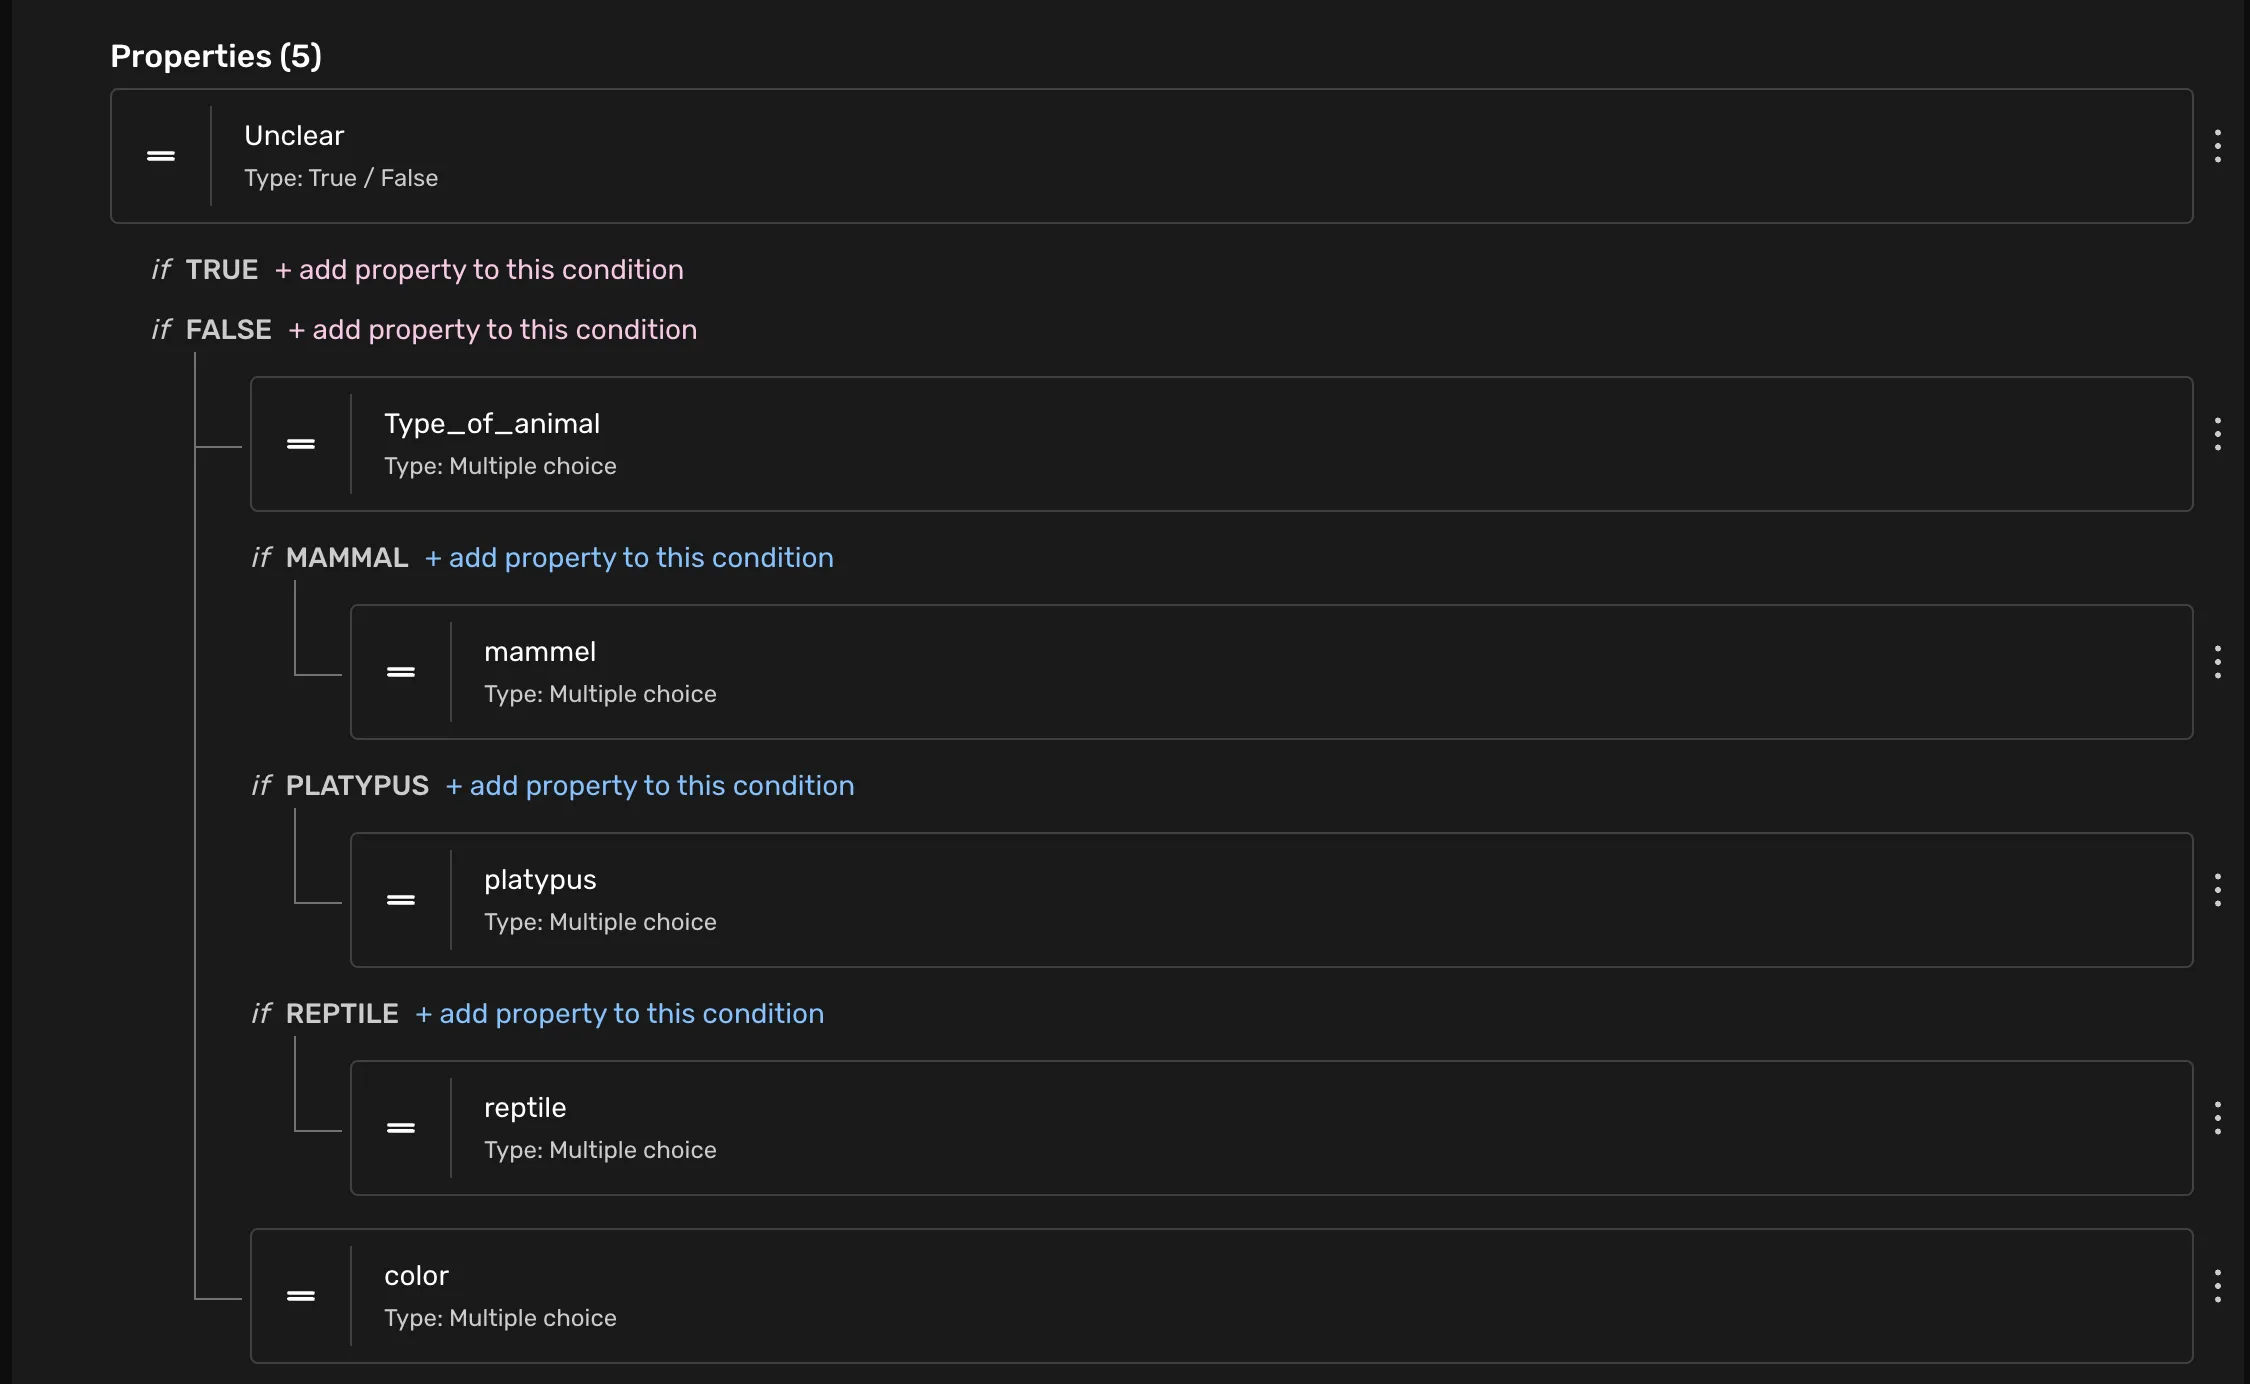Screen dimensions: 2250x1384
Task: Grab the drag handle of platypus property
Action: [401, 900]
